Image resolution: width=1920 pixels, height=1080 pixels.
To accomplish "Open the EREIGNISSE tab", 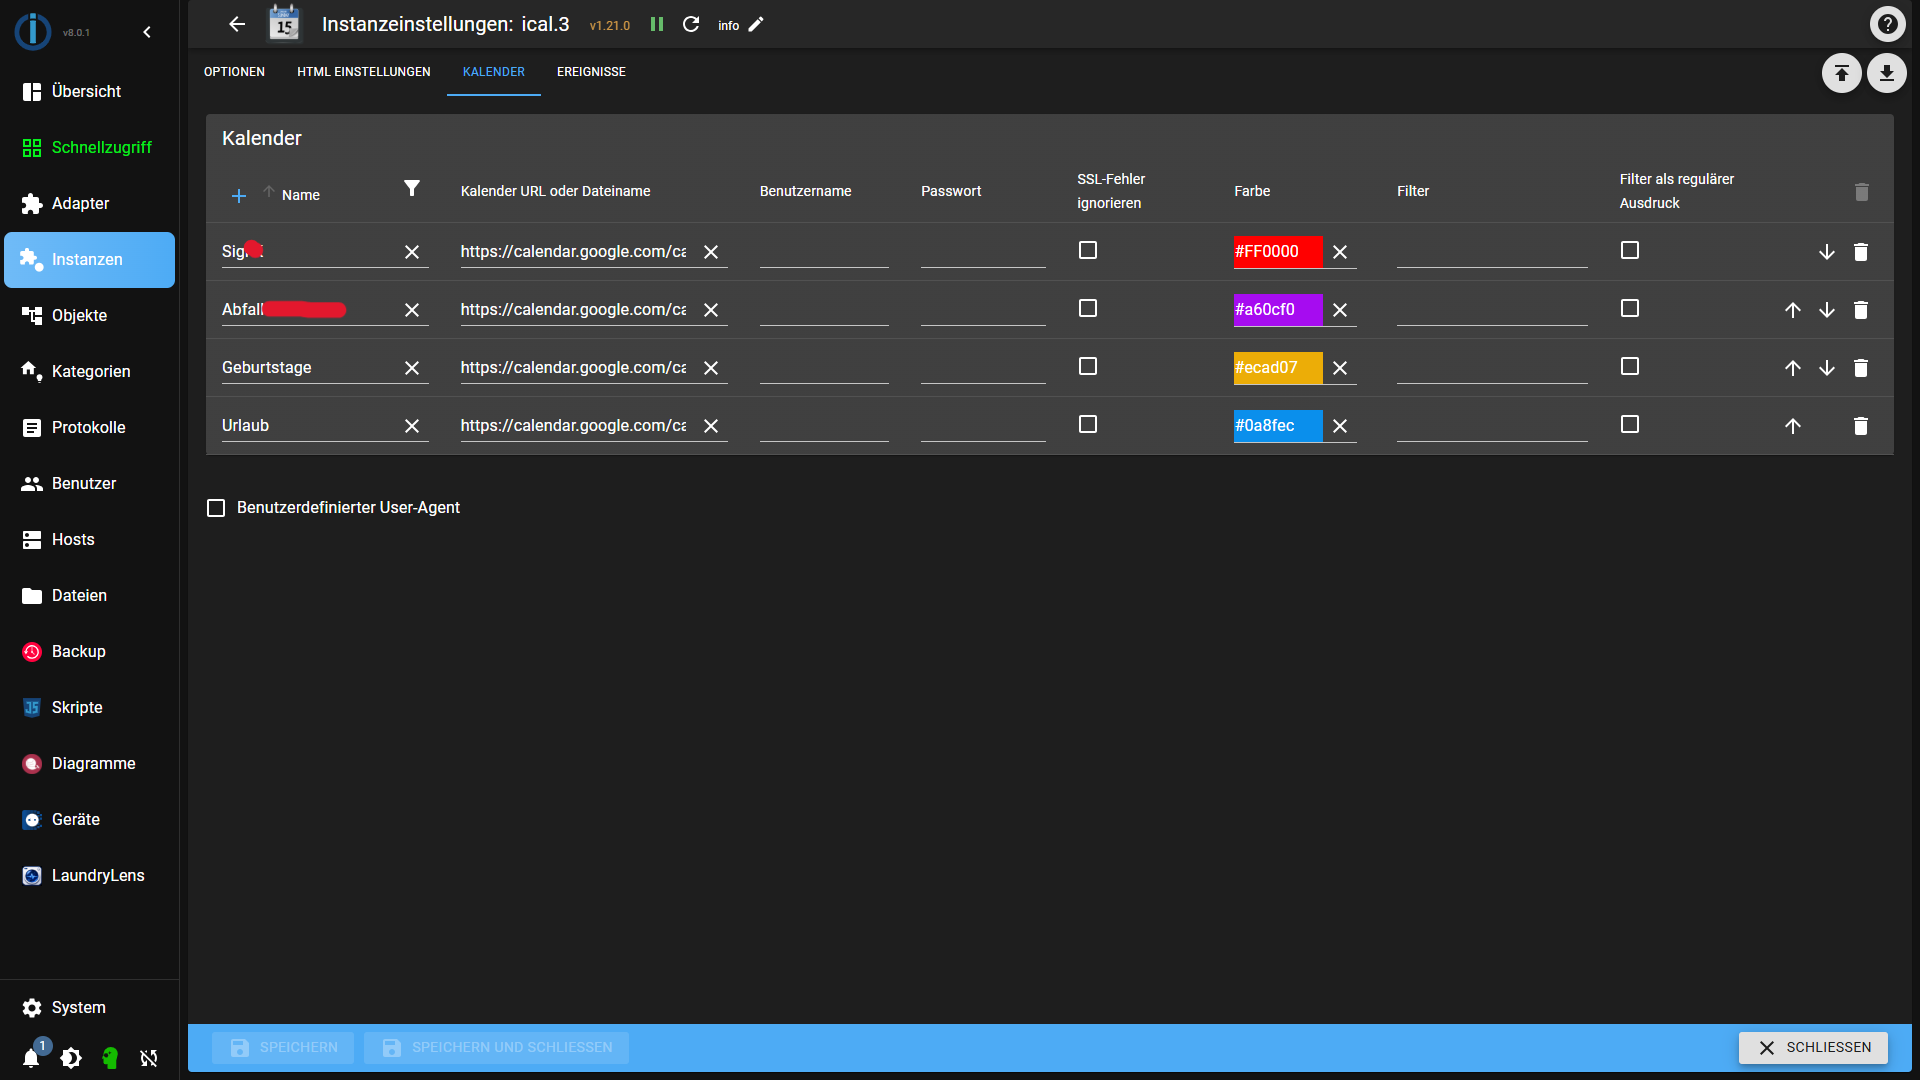I will [x=591, y=72].
